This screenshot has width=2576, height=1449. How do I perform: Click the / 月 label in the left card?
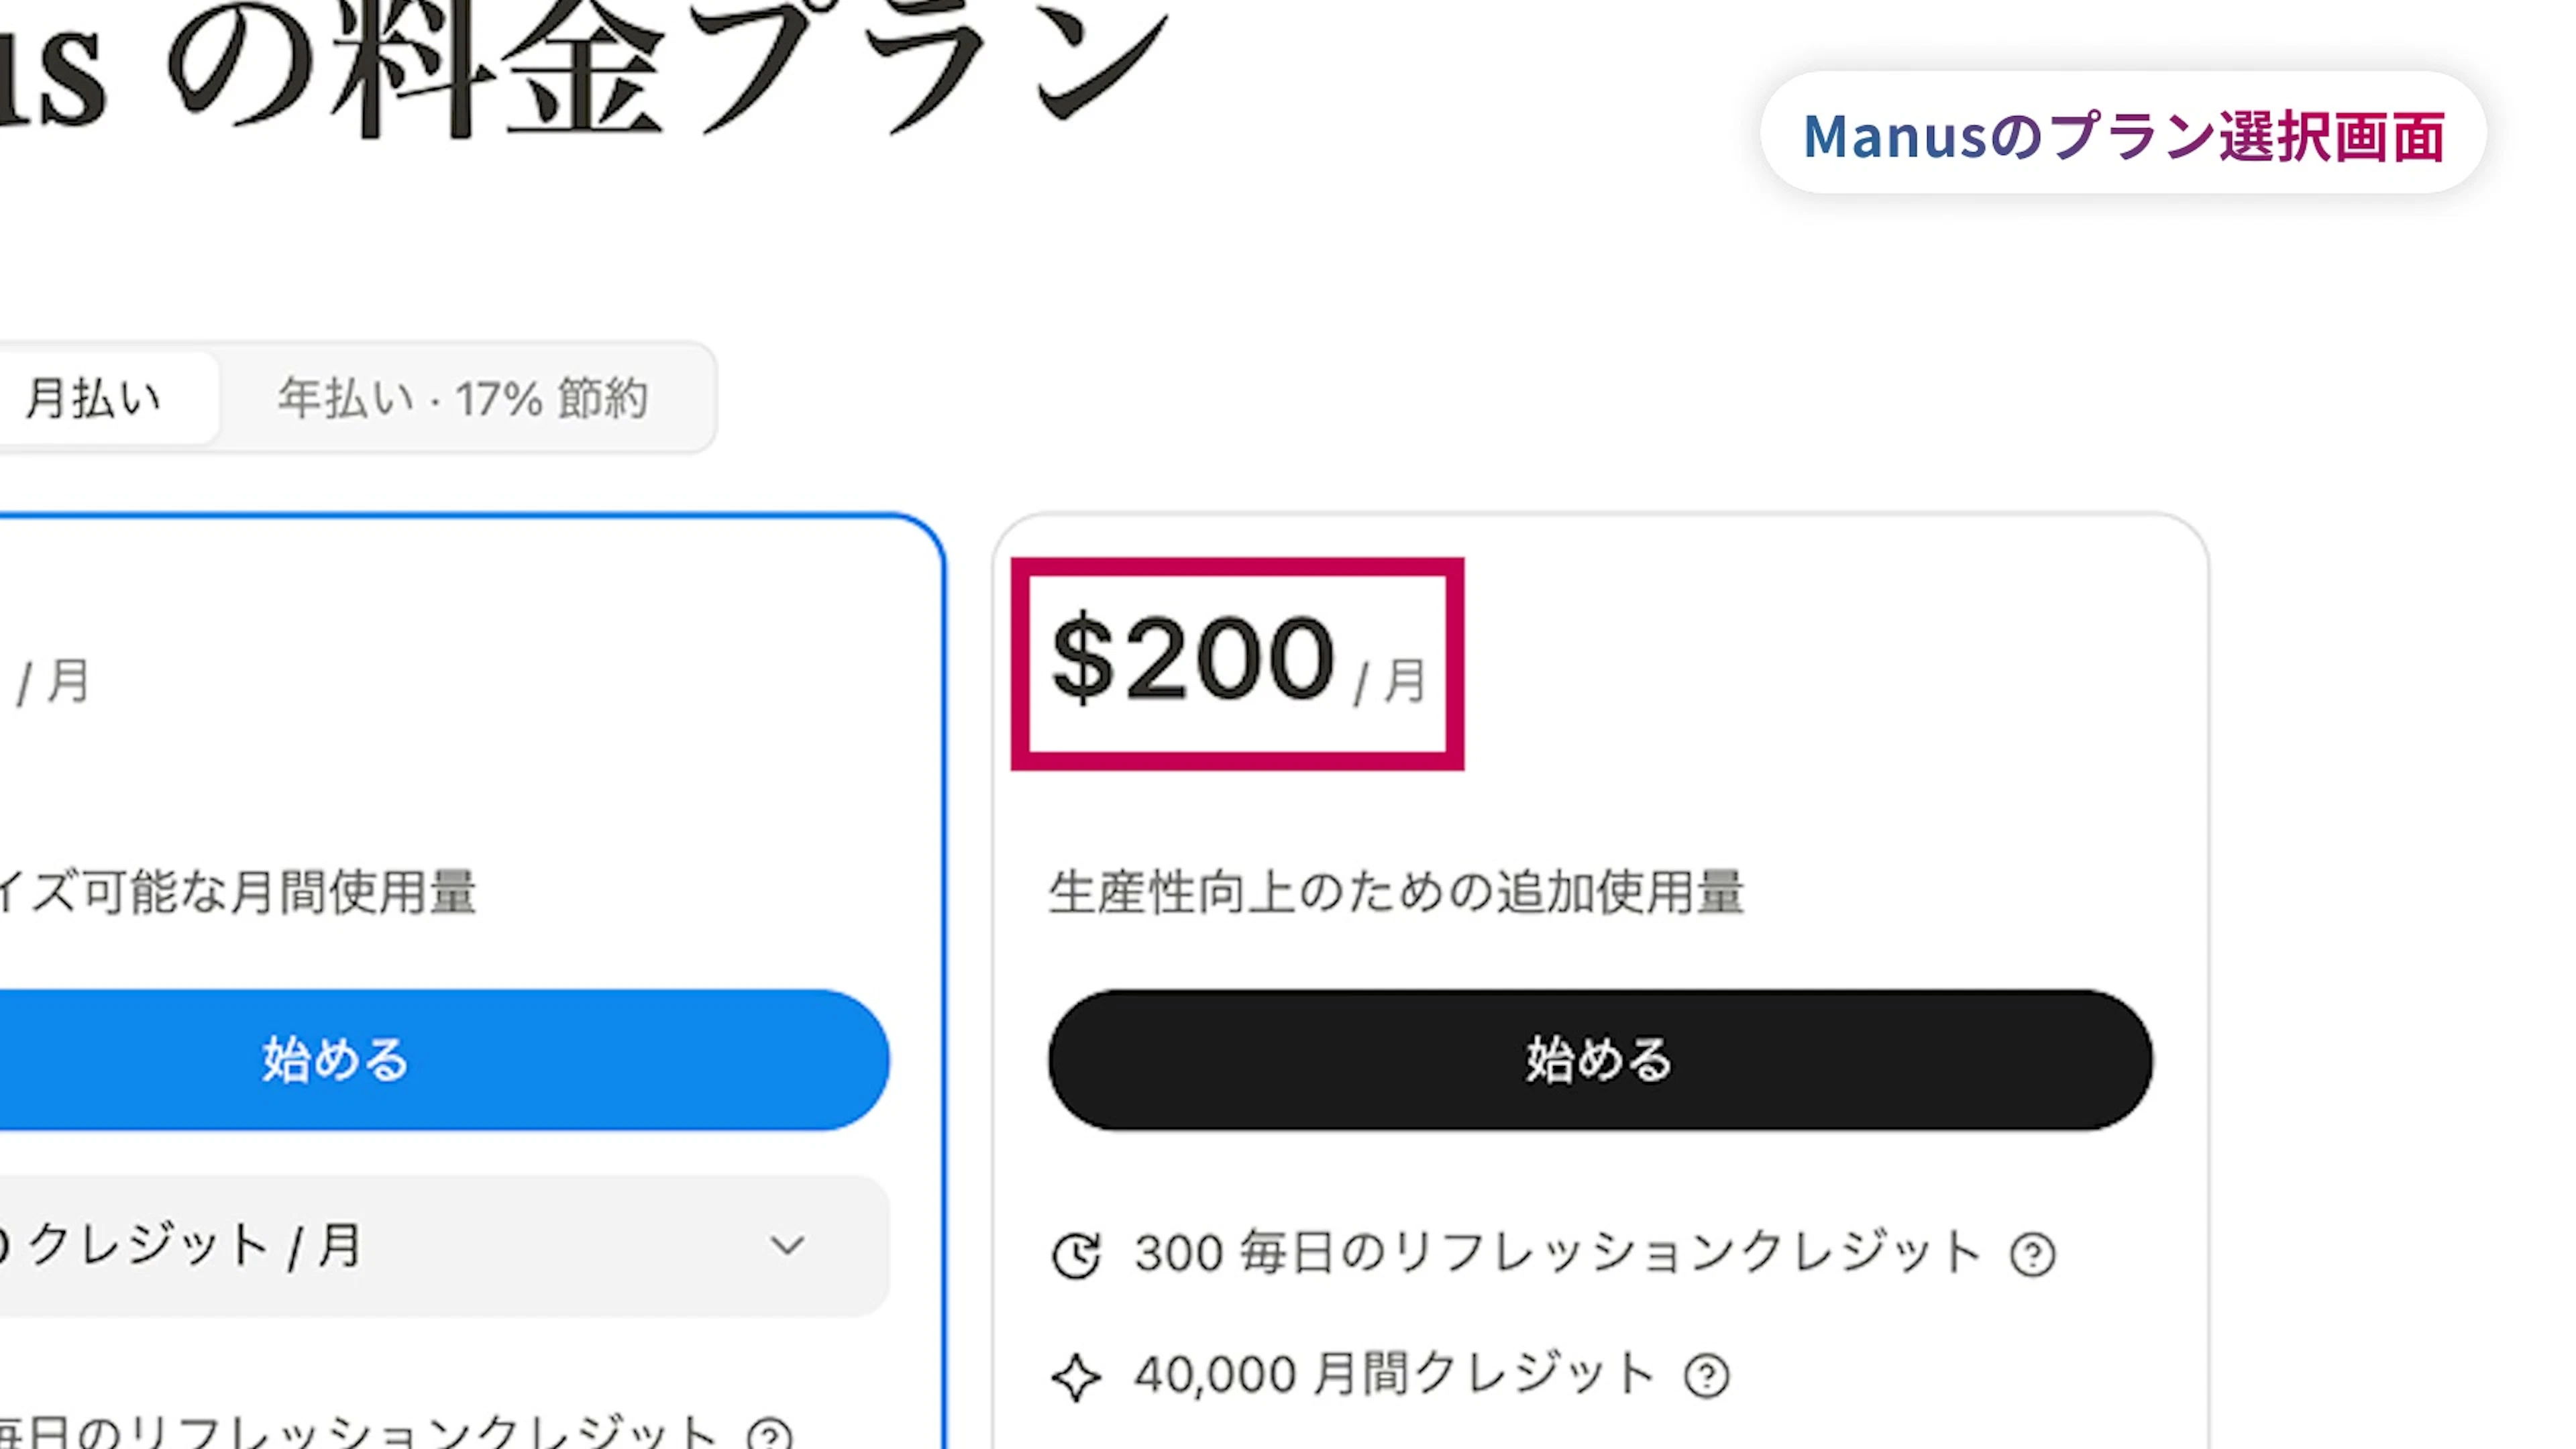[54, 683]
